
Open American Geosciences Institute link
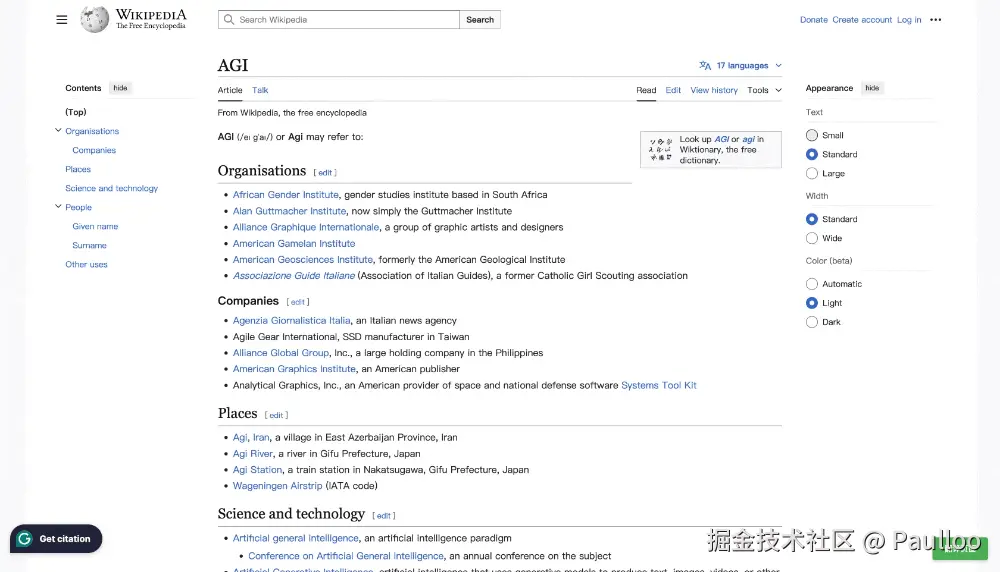click(302, 260)
